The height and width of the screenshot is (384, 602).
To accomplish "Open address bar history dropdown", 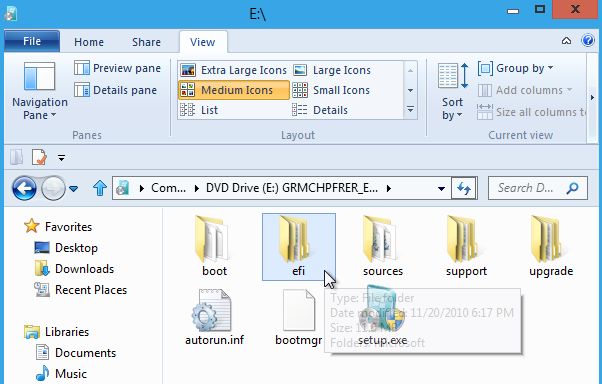I will tap(441, 189).
